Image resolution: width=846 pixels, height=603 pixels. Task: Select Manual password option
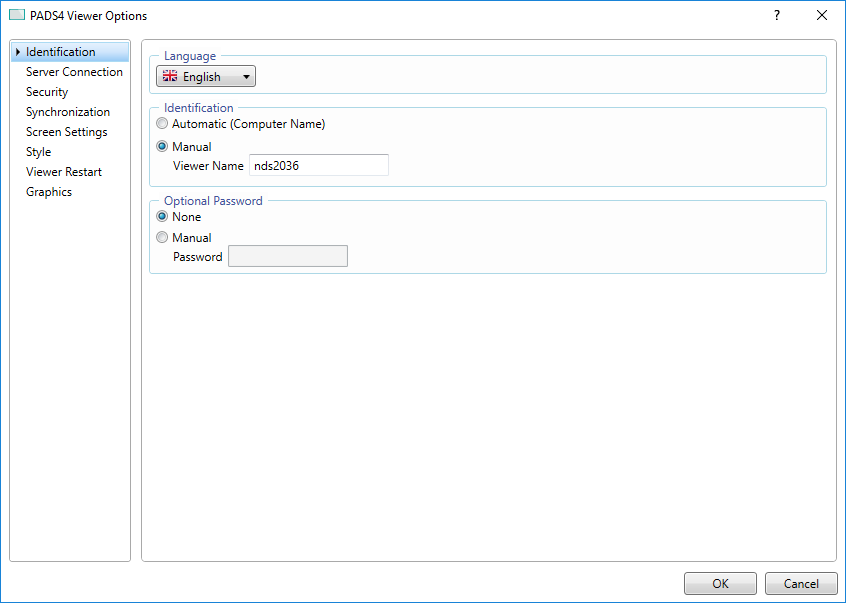coord(162,237)
